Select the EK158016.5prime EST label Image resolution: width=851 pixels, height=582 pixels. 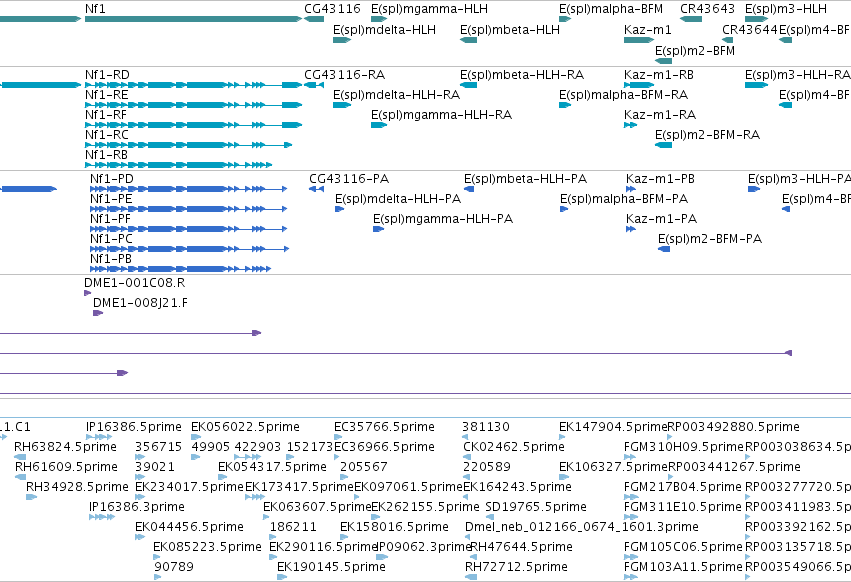click(395, 527)
